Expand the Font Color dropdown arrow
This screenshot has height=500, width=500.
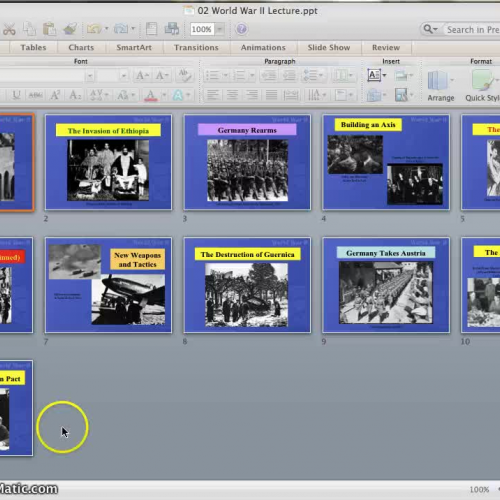click(x=164, y=95)
